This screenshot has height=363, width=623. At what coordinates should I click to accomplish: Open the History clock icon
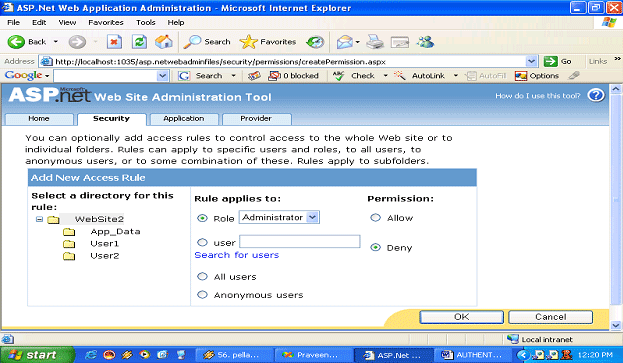point(315,42)
